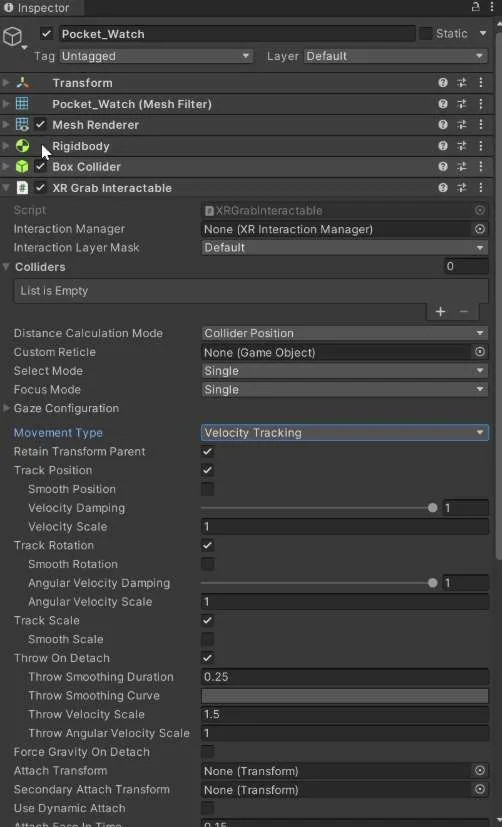Open the Movement Type dropdown
Screen dimensions: 502x827
[x=345, y=432]
